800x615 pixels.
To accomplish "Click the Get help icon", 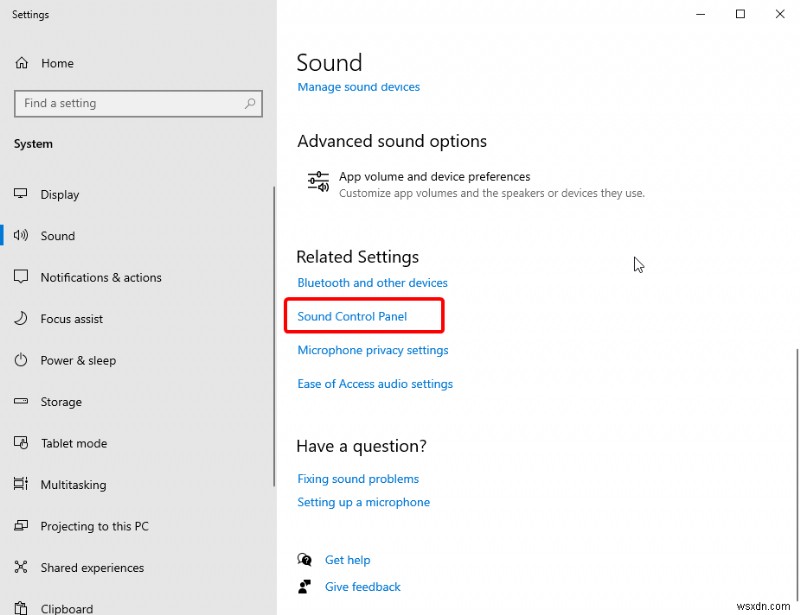I will [305, 559].
